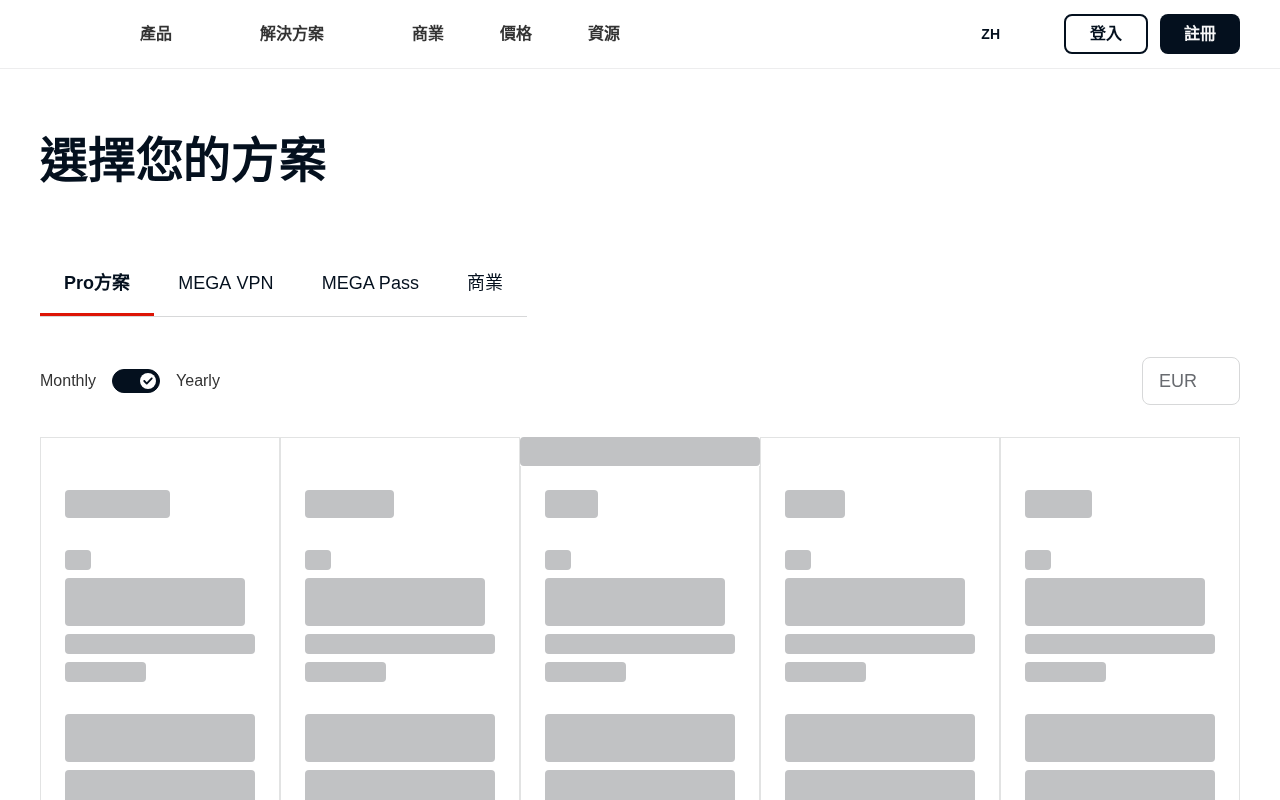1280x800 pixels.
Task: Click the Yearly billing label
Action: tap(198, 381)
